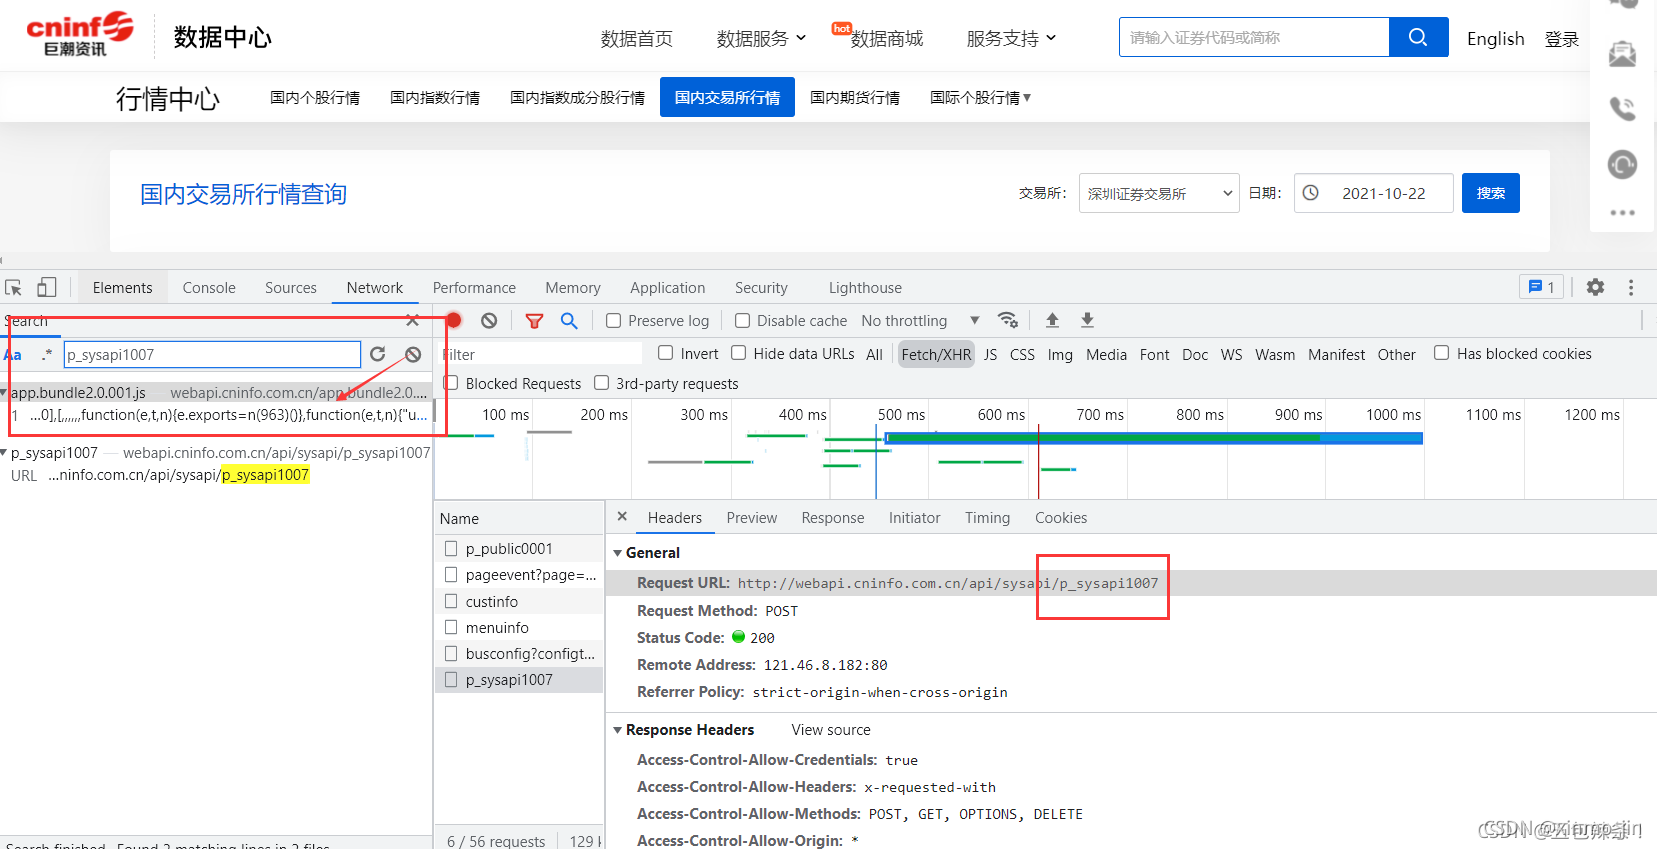Check the custinfo request checkbox

451,601
